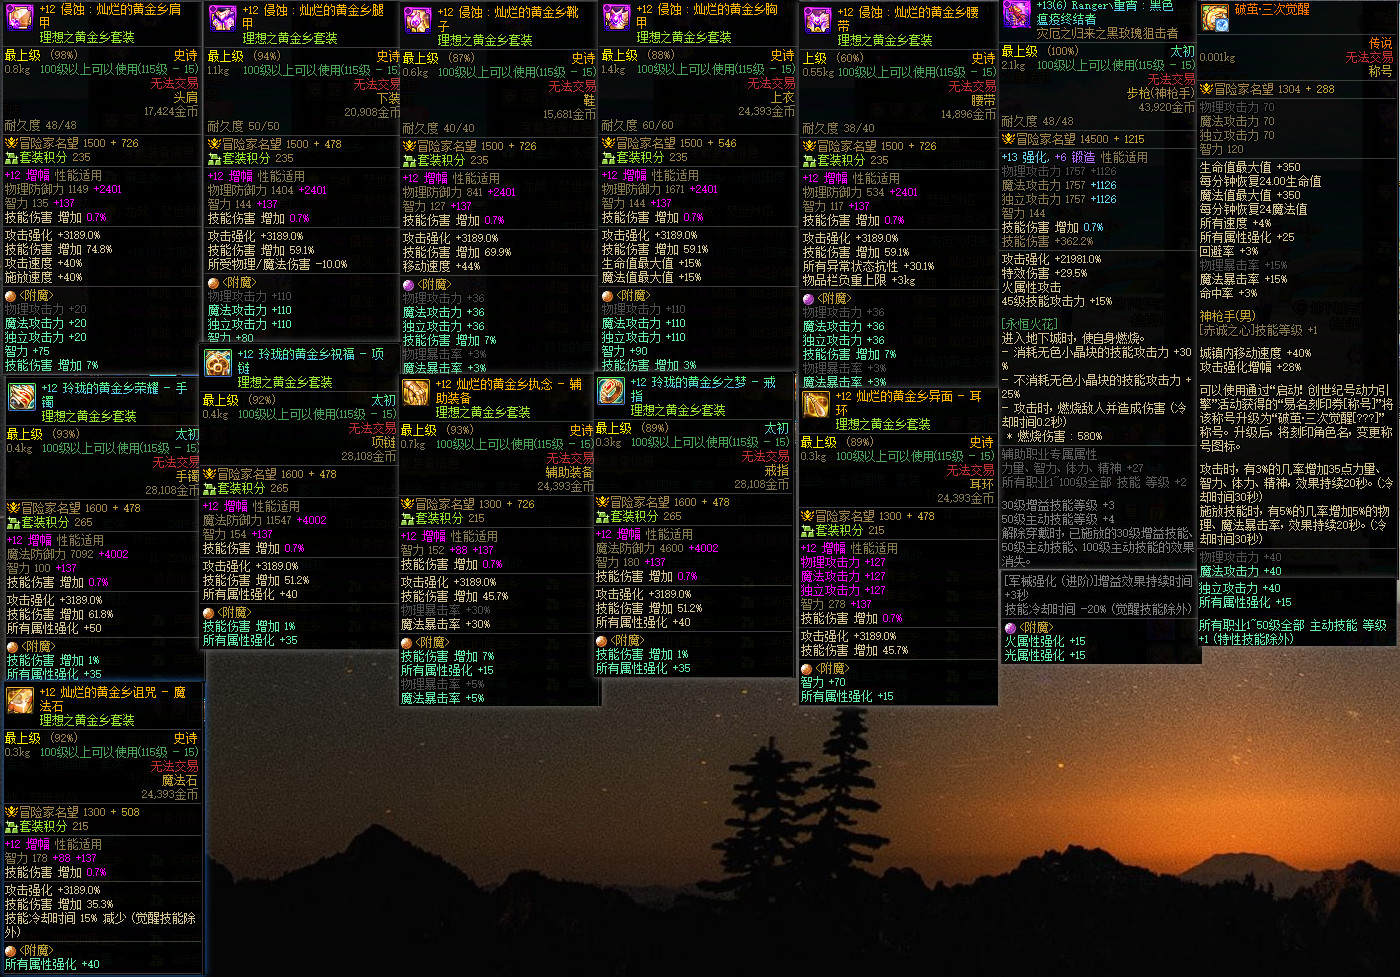Click 冒险家名望 14500 icon in weapon tooltip
Viewport: 1400px width, 977px height.
tap(1009, 139)
